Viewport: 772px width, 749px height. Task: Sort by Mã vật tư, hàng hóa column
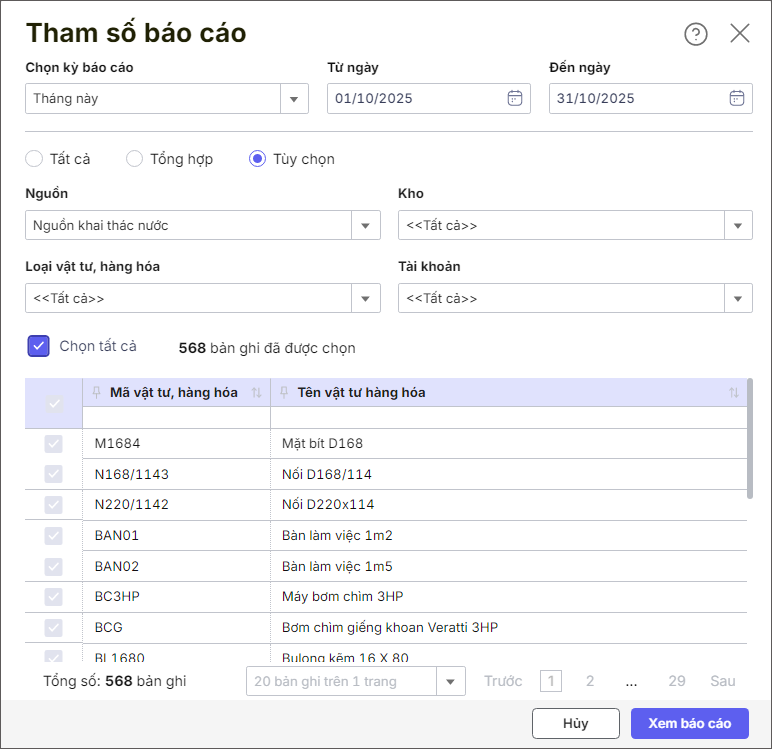coord(256,393)
